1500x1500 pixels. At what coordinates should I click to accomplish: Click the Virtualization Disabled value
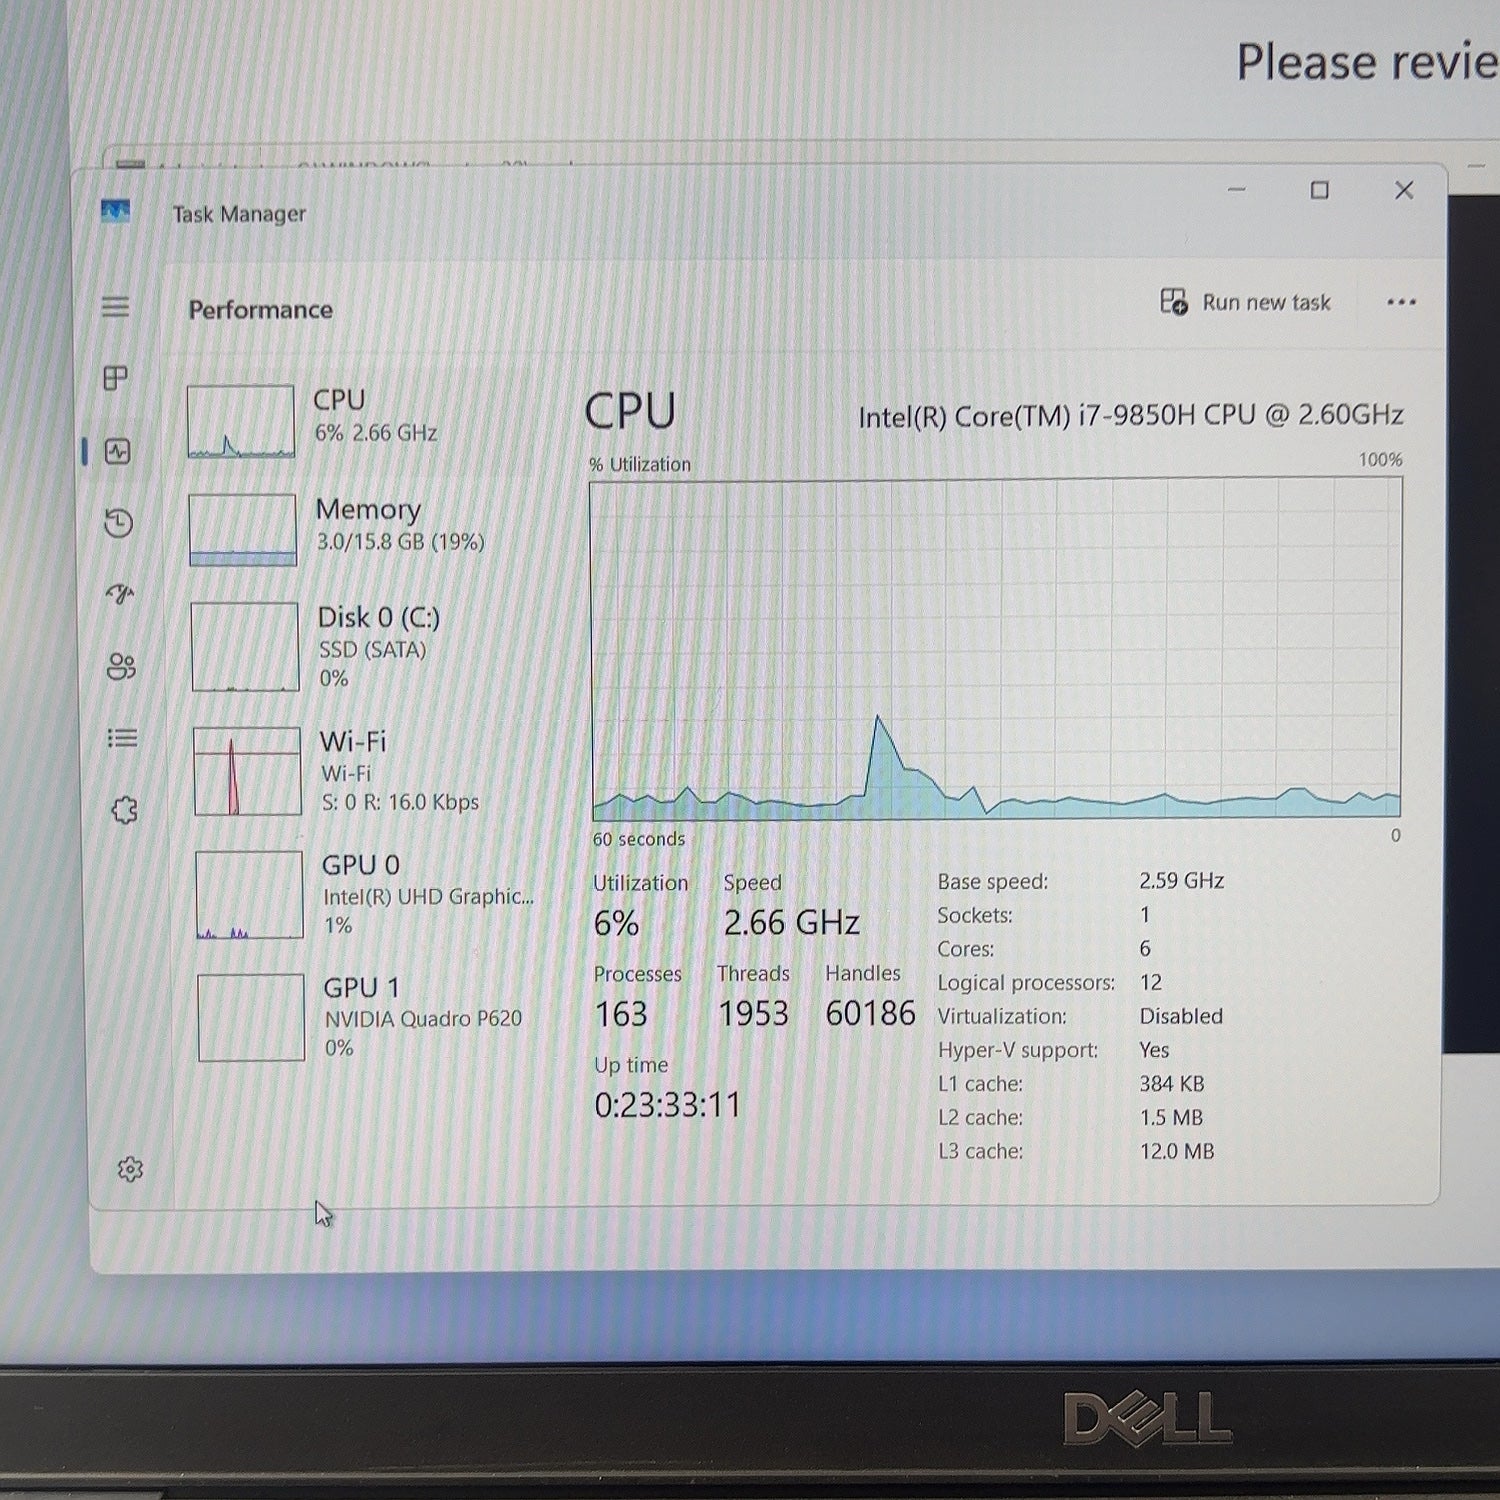point(1181,1016)
